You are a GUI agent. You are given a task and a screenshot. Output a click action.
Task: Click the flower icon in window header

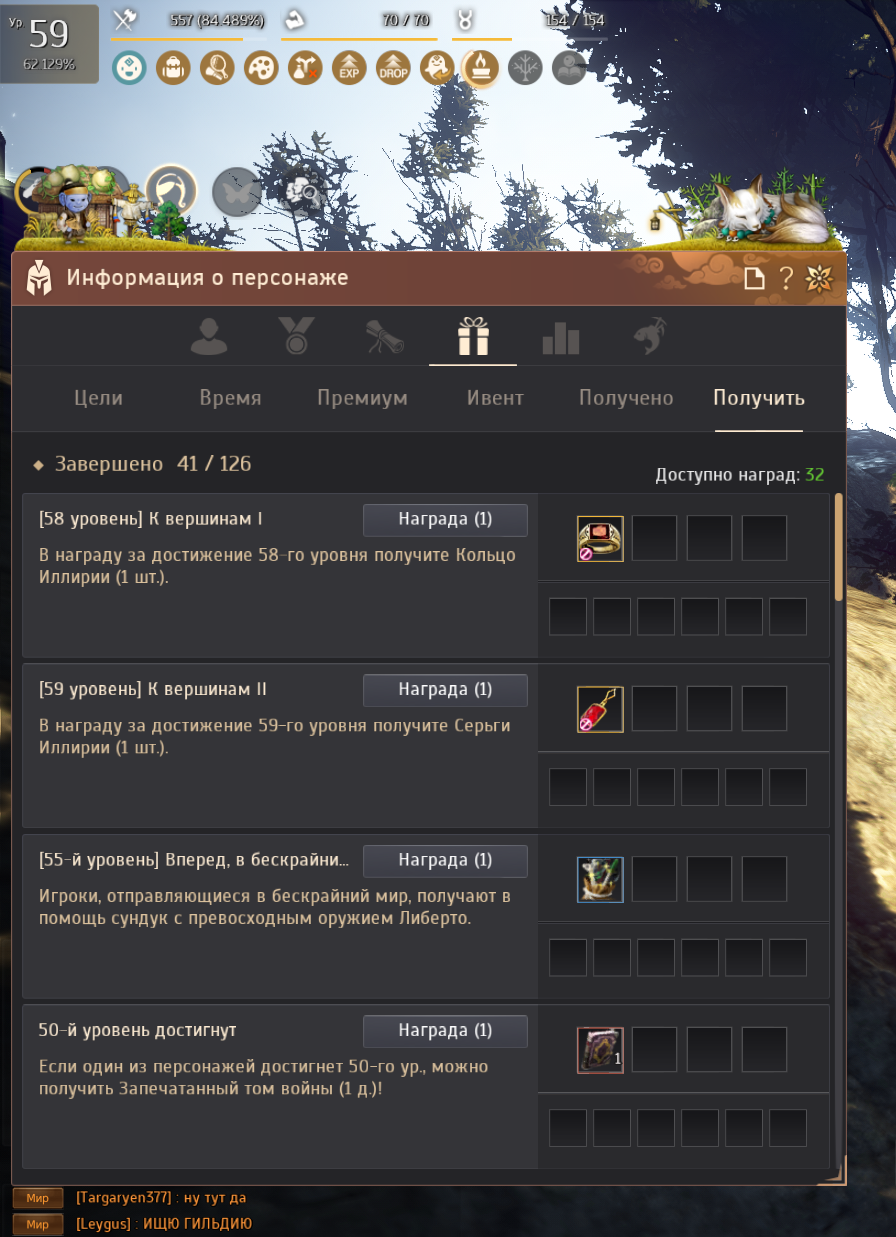(x=819, y=278)
